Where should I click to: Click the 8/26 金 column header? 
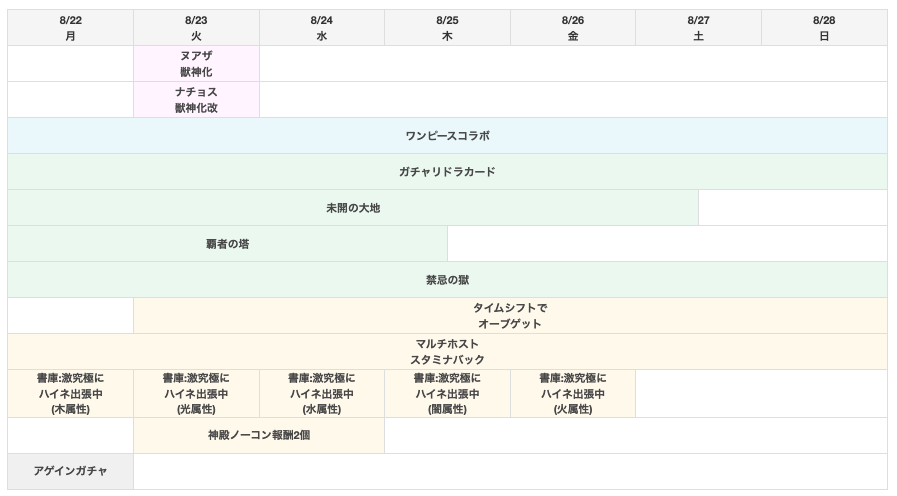pyautogui.click(x=573, y=27)
